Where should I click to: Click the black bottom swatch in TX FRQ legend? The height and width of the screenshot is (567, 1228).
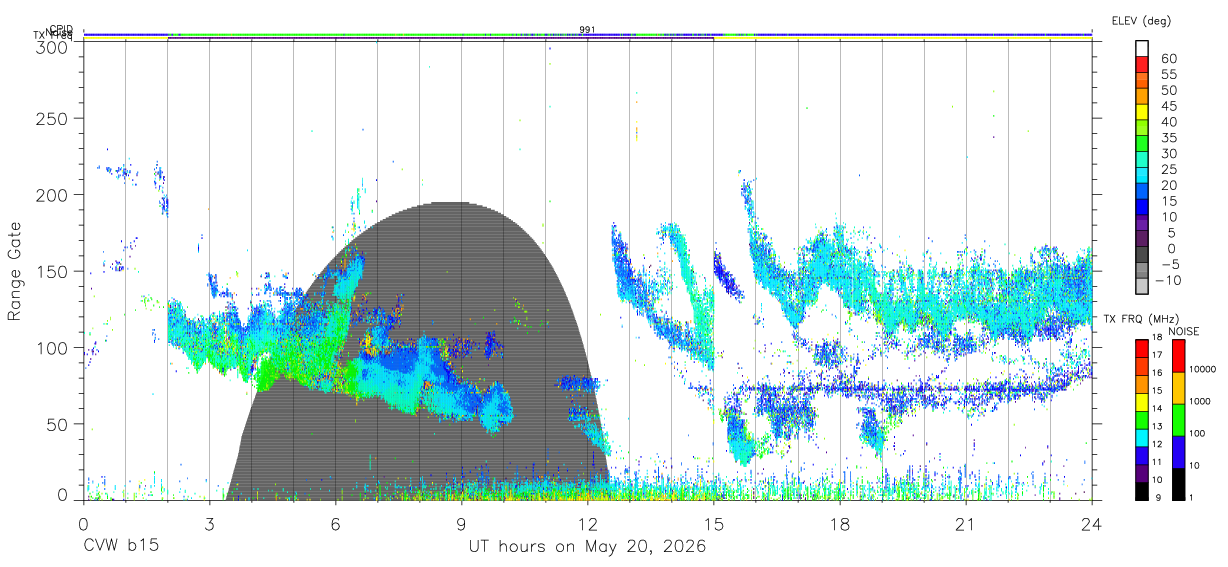tap(1142, 491)
